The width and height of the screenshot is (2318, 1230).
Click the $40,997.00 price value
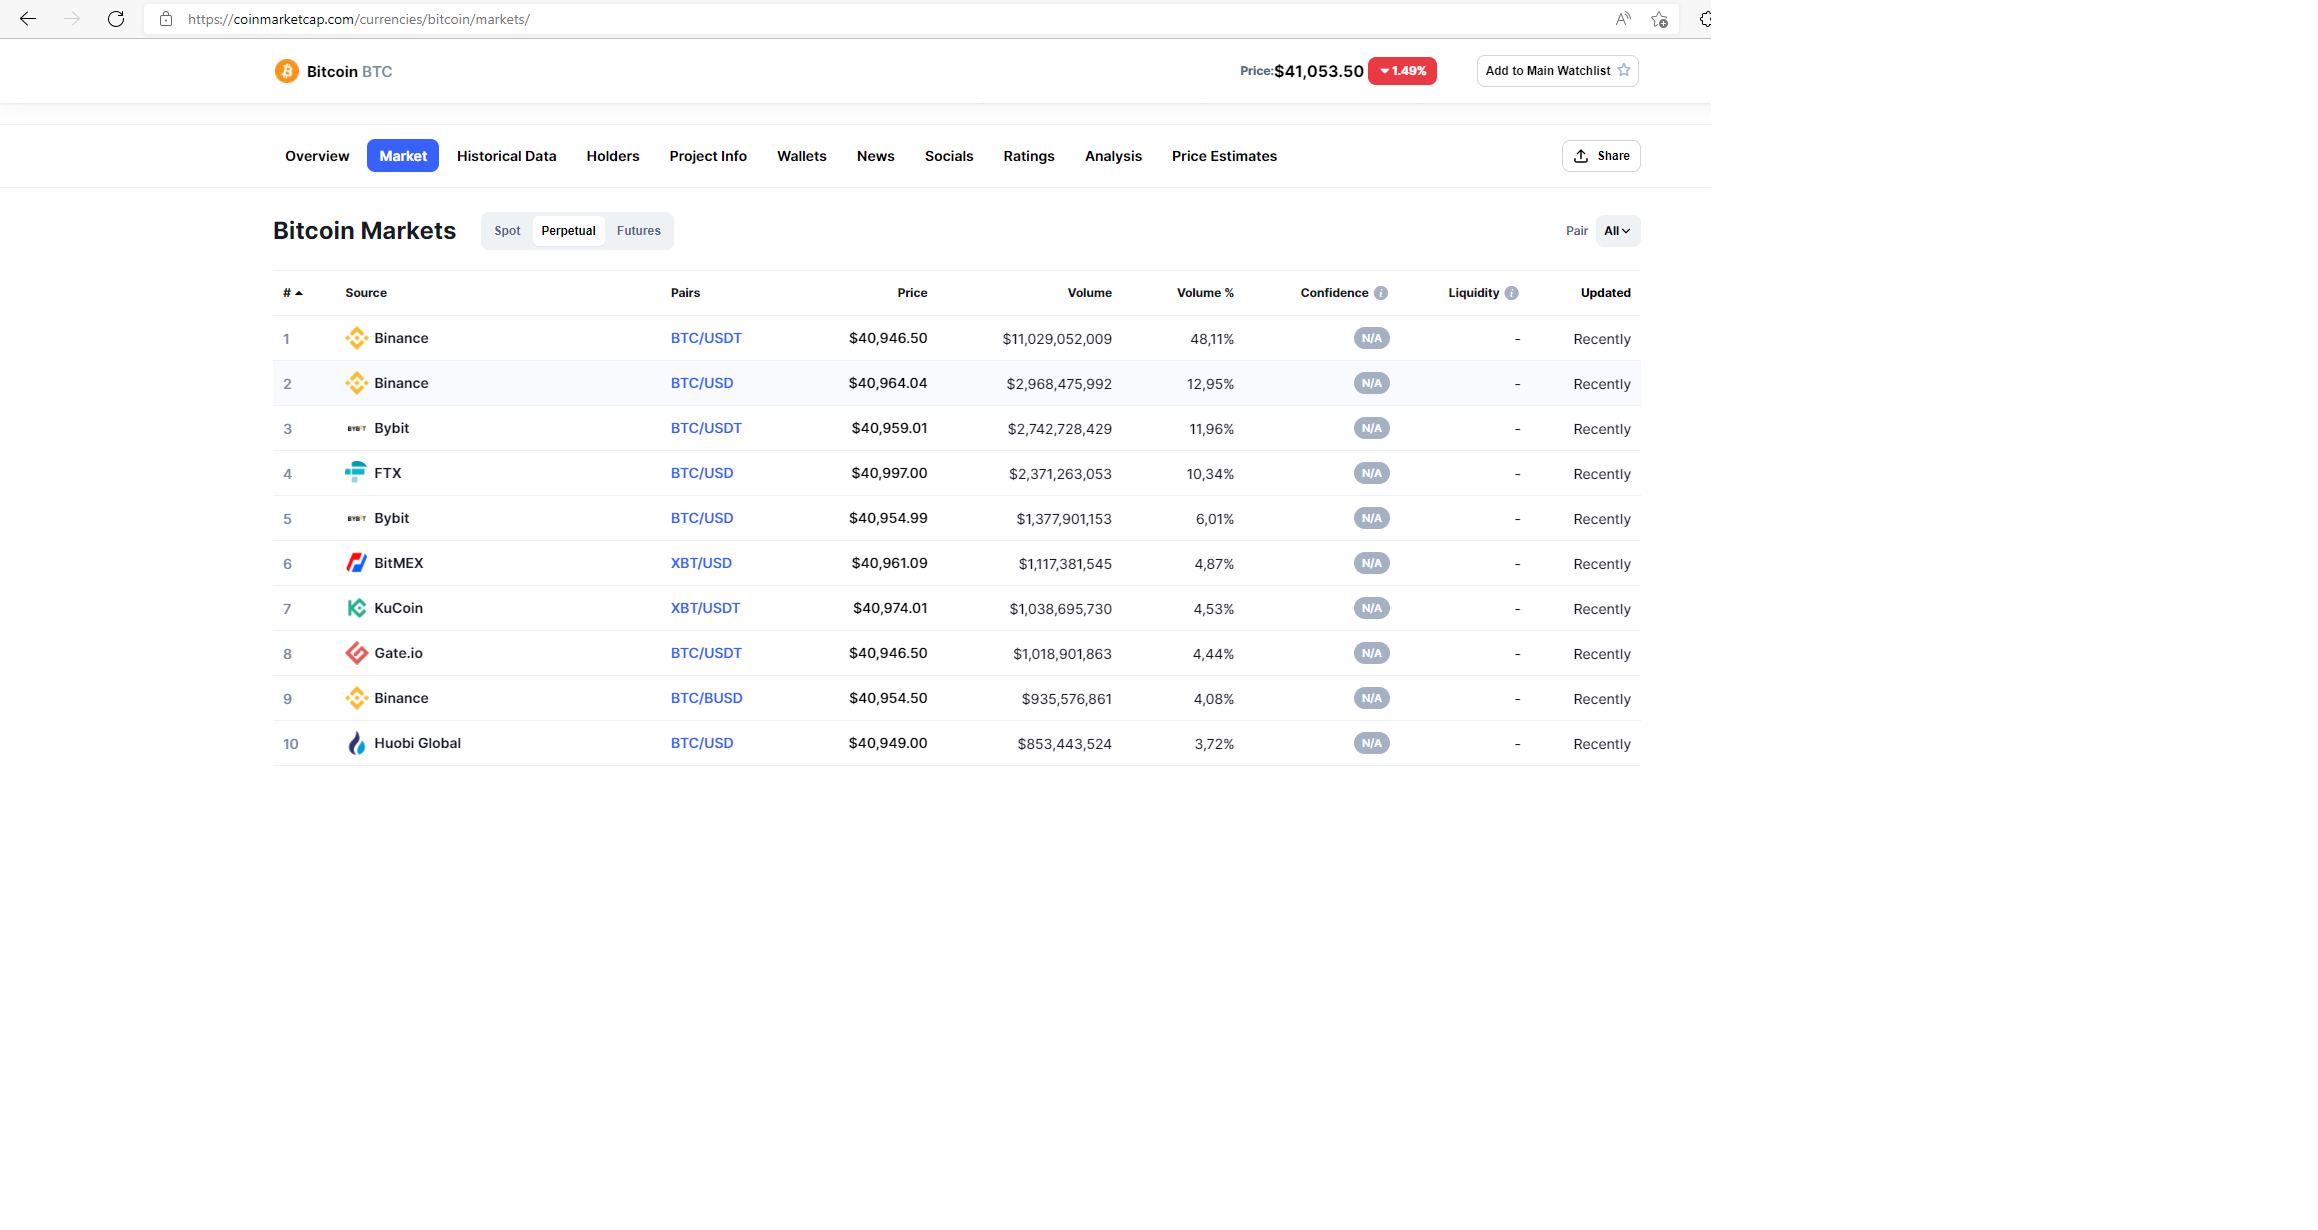[x=889, y=473]
